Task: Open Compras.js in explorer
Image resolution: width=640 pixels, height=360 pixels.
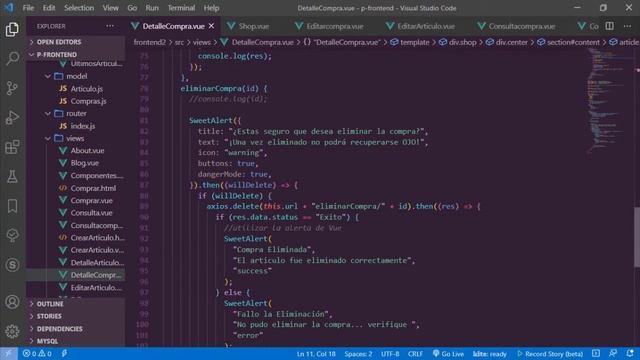Action: [x=88, y=101]
